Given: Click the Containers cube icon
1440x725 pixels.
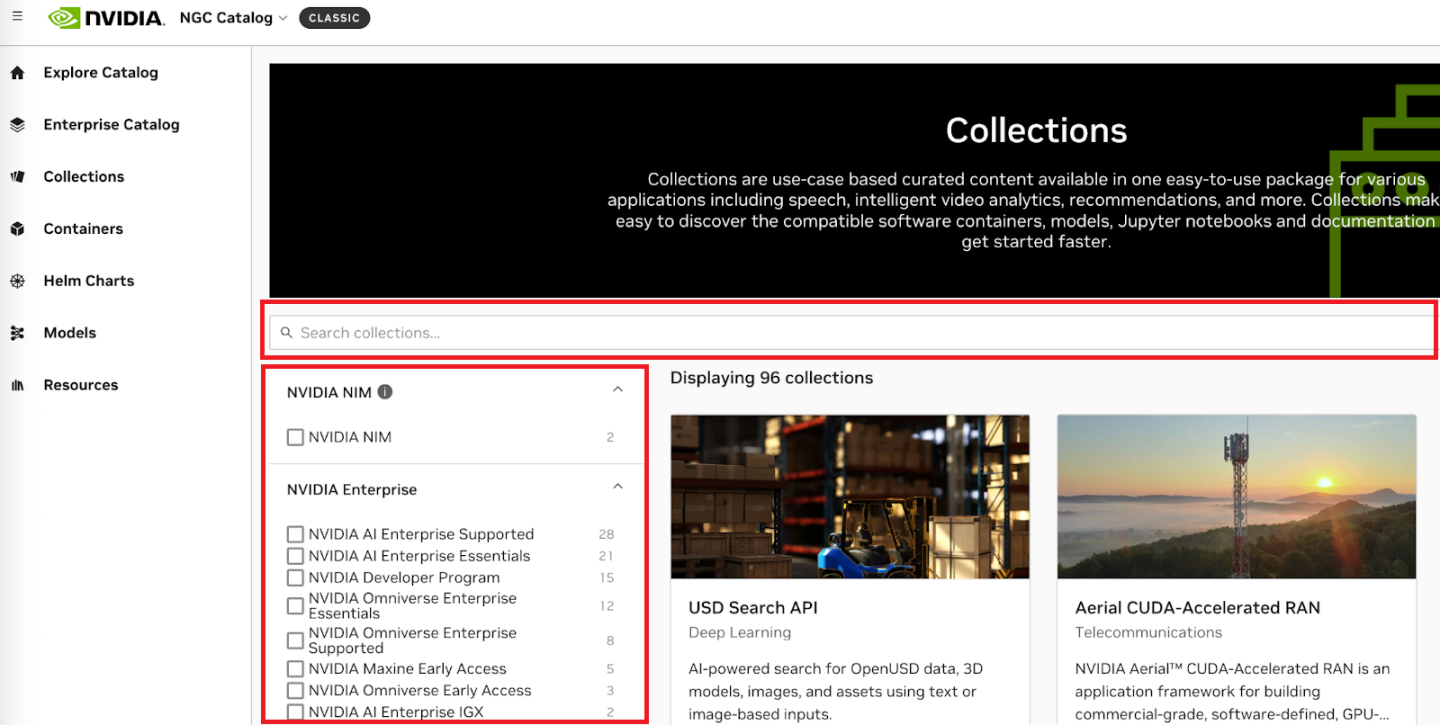Looking at the screenshot, I should (x=17, y=229).
